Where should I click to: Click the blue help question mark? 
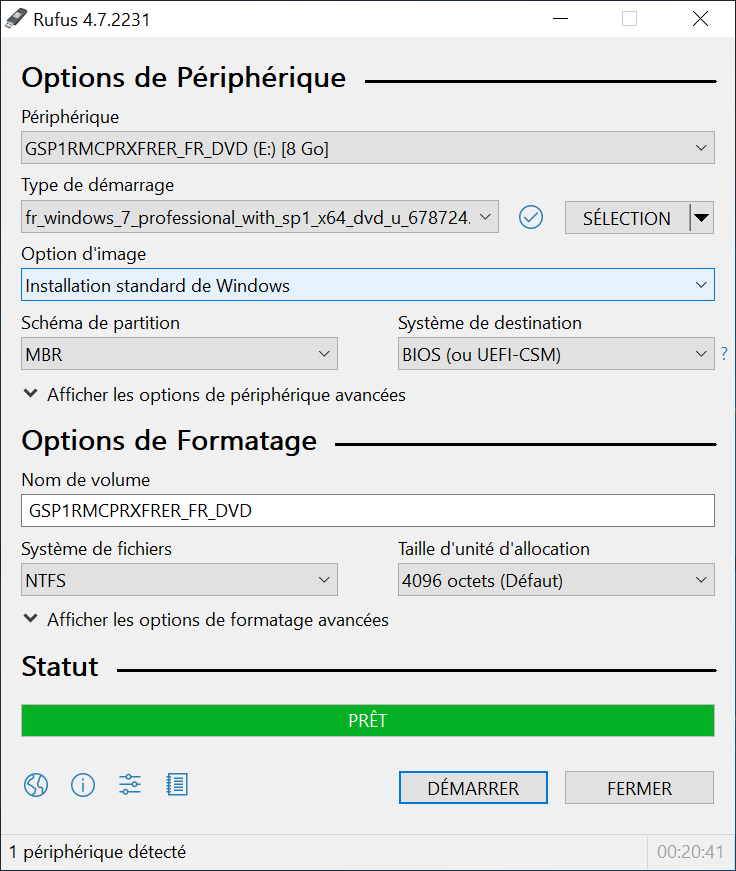click(x=724, y=353)
